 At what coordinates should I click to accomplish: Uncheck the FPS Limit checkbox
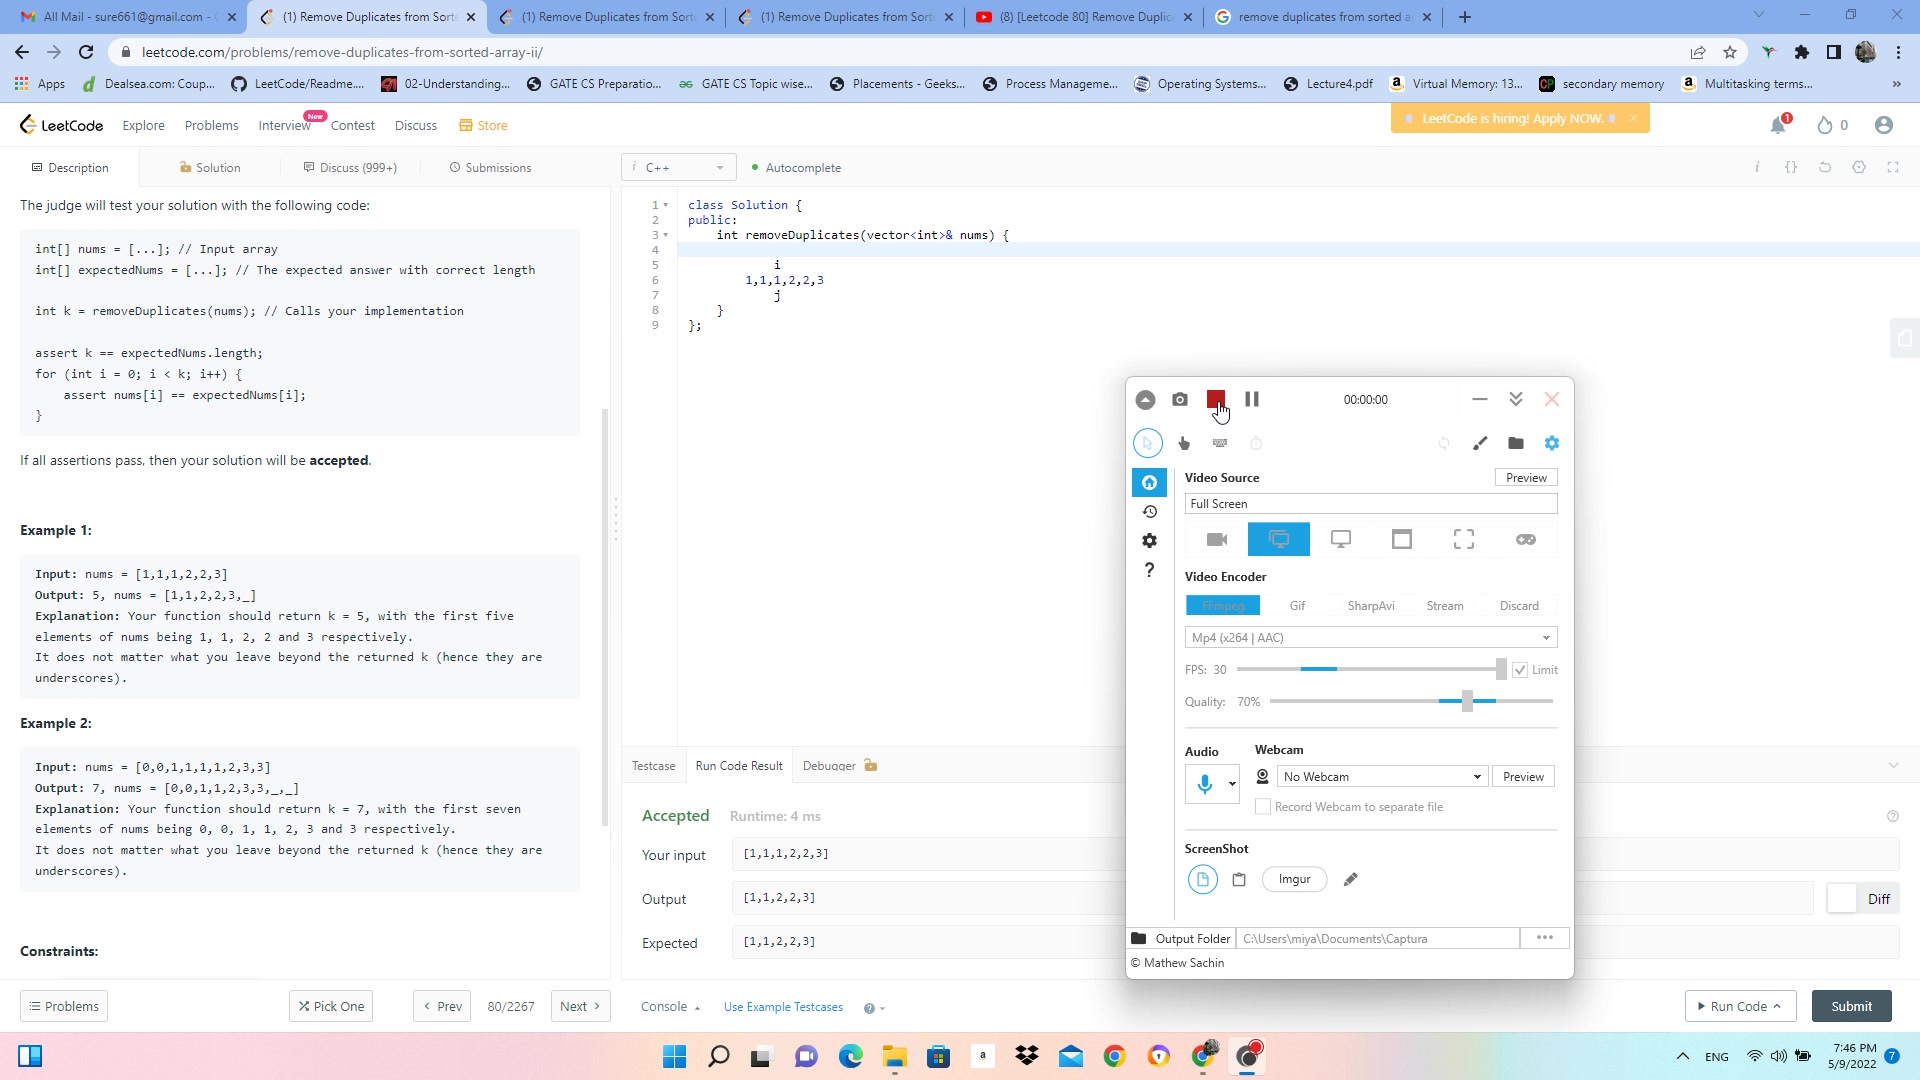pos(1520,670)
